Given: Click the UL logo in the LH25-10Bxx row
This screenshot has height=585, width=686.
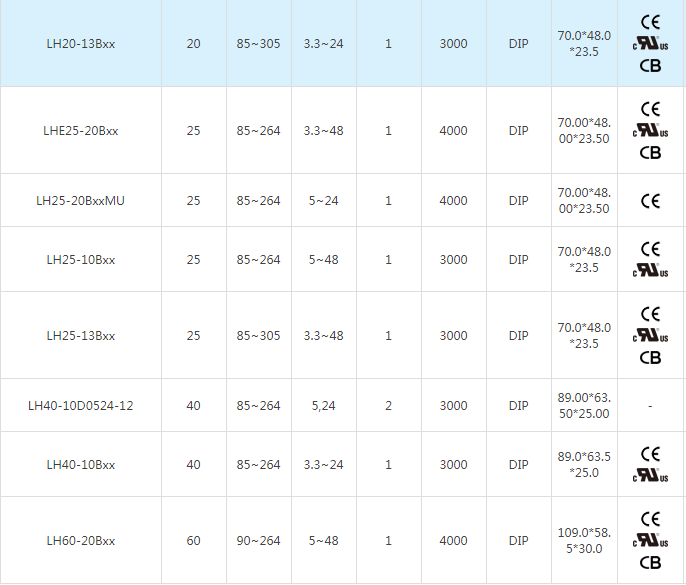Looking at the screenshot, I should point(650,270).
